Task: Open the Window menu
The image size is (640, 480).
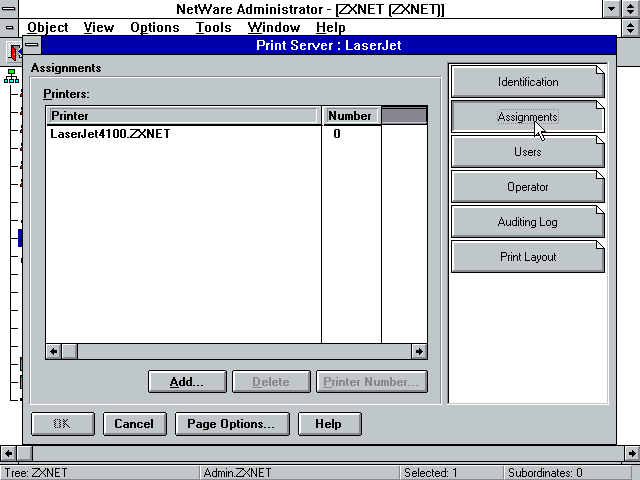Action: pos(273,27)
